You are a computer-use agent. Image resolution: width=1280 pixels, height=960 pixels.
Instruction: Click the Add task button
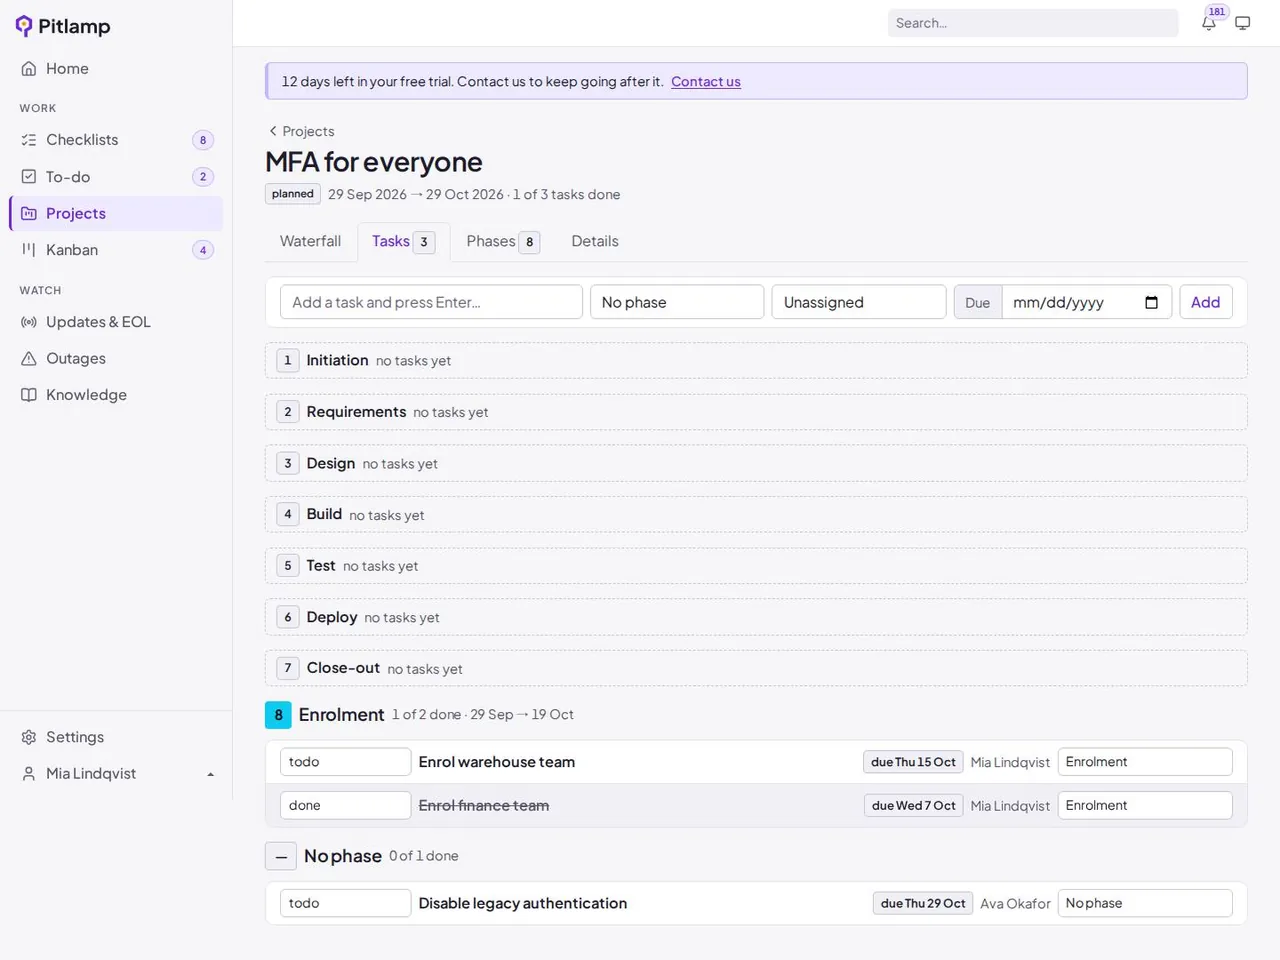click(1205, 302)
